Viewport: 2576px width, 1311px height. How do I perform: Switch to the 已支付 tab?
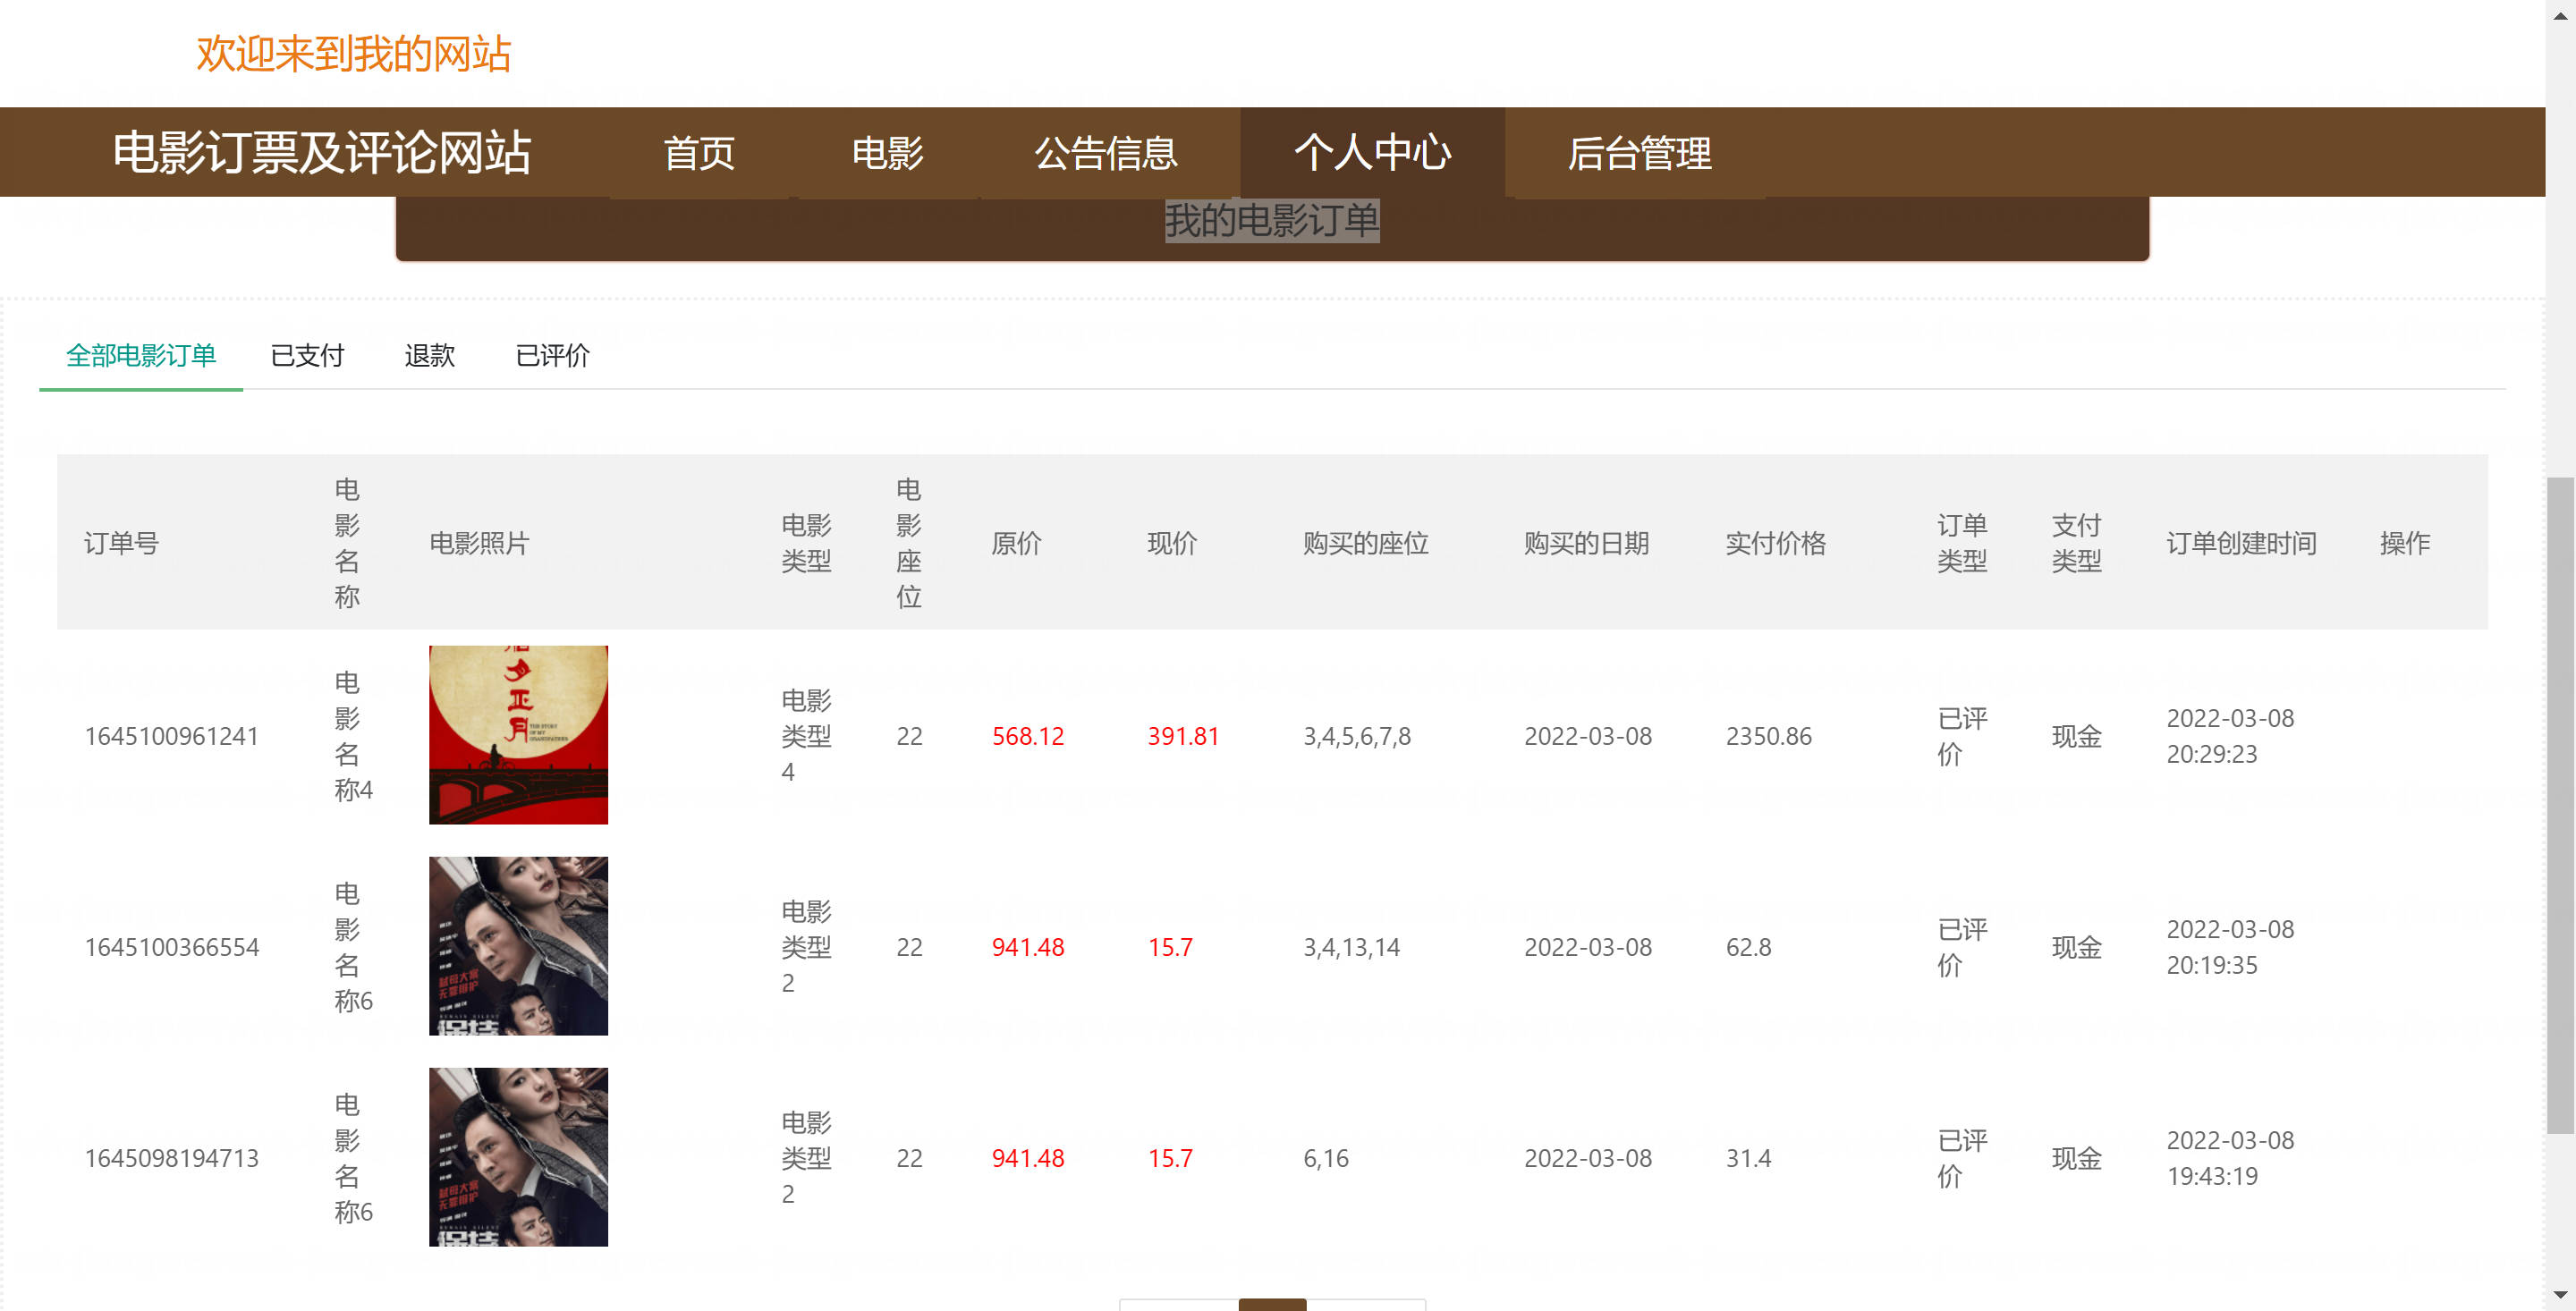(307, 356)
